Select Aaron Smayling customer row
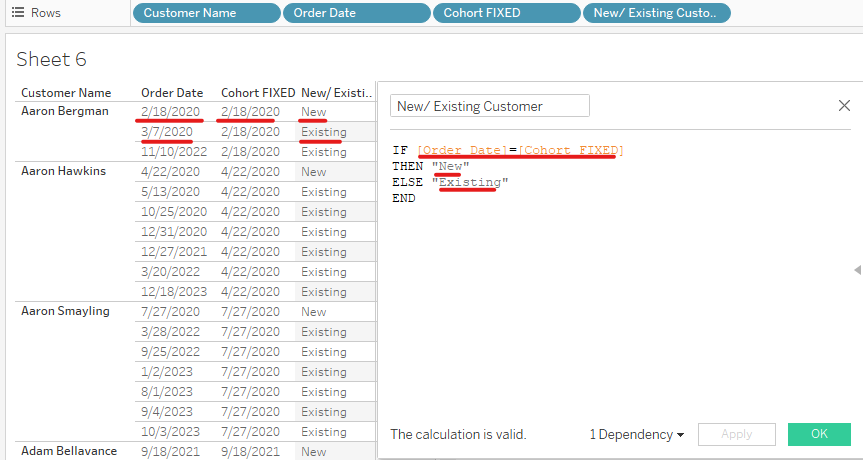Screen dimensions: 863x460 (x=65, y=311)
